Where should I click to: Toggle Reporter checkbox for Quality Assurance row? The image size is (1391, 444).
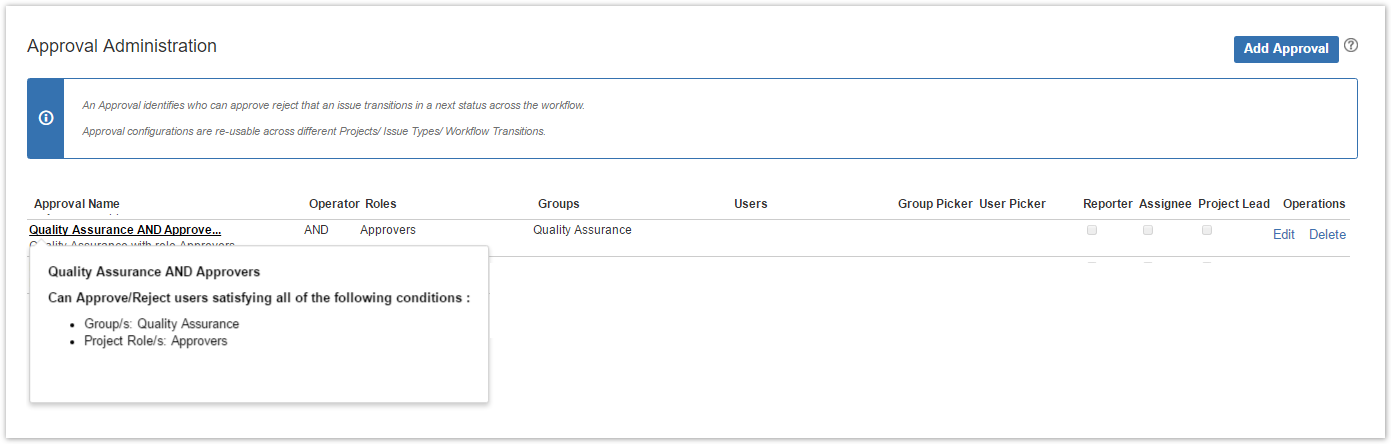[1092, 230]
